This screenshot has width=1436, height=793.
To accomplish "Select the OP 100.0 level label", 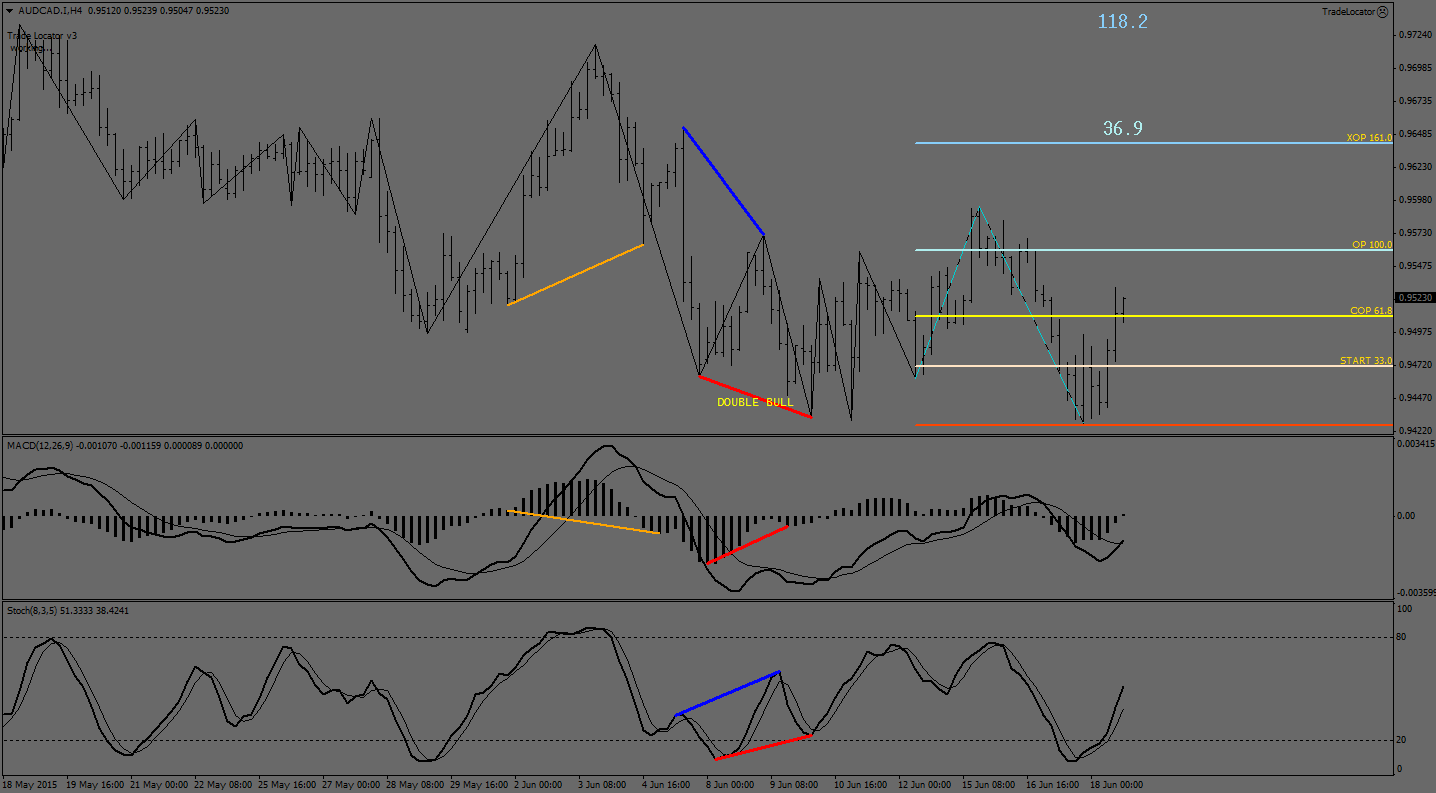I will tap(1371, 244).
